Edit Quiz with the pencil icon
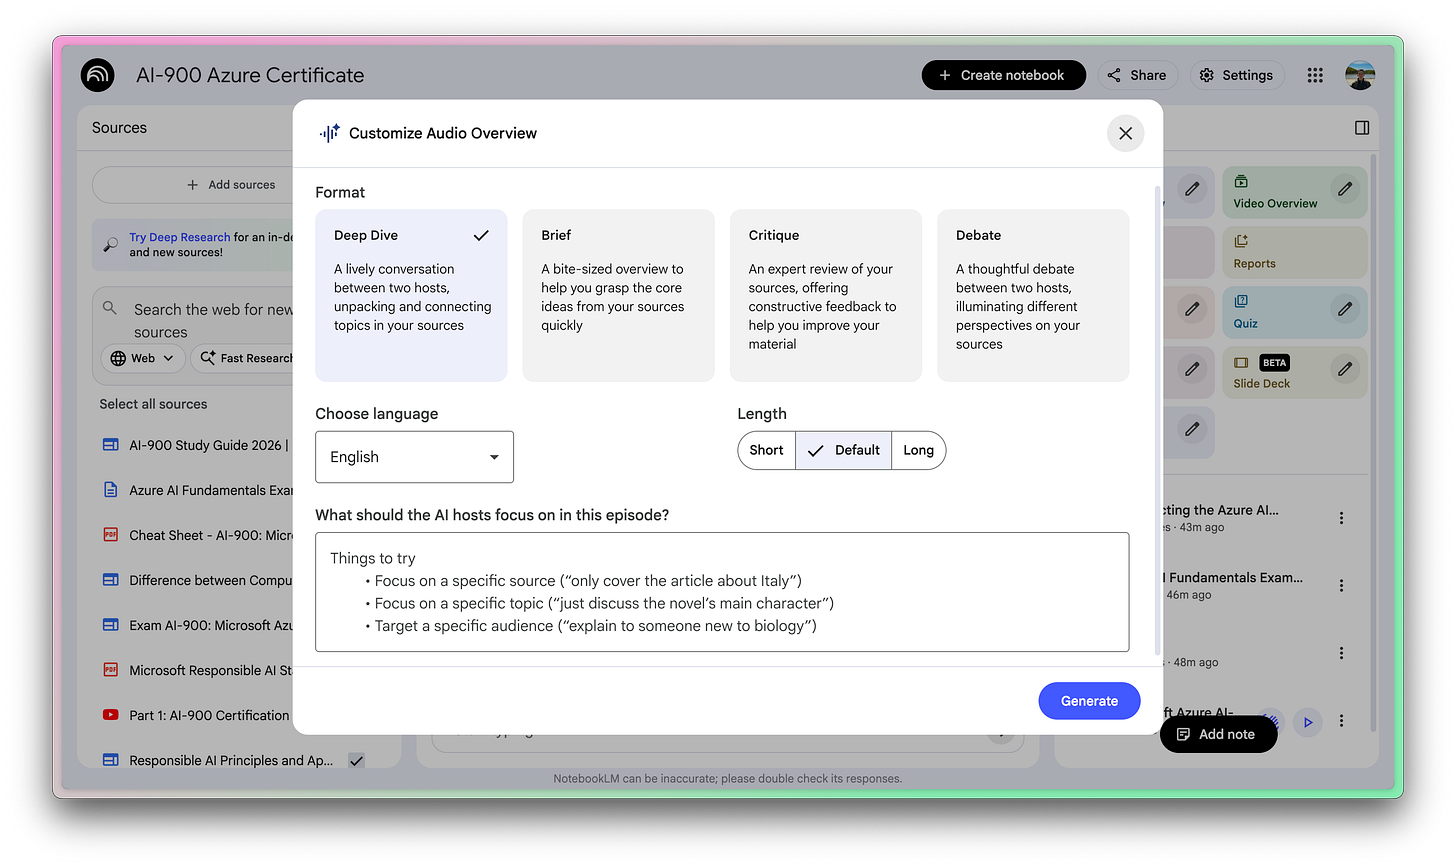This screenshot has width=1456, height=868. click(x=1345, y=309)
